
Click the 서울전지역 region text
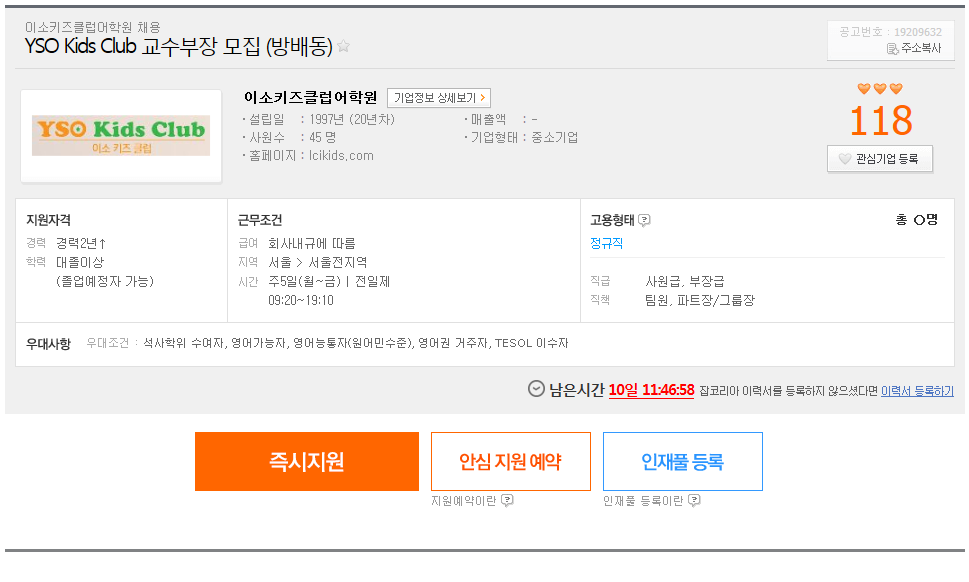(x=337, y=263)
